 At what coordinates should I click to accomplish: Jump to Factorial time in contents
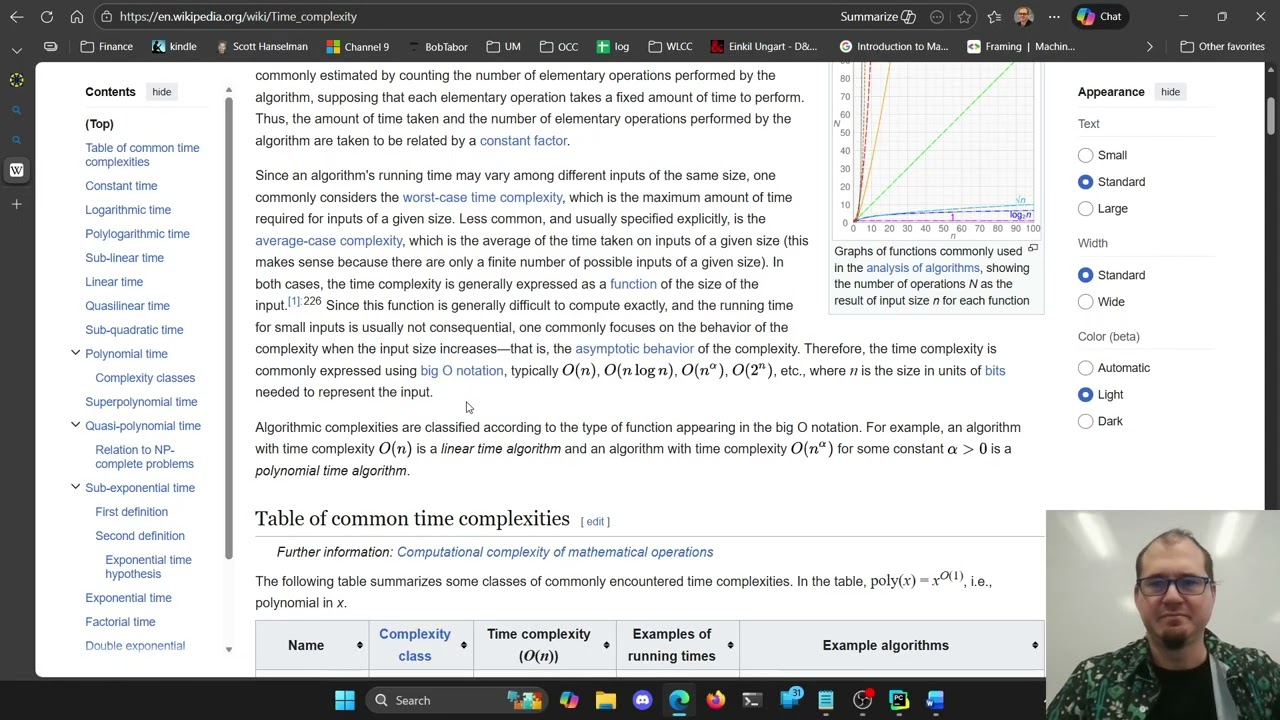tap(120, 622)
